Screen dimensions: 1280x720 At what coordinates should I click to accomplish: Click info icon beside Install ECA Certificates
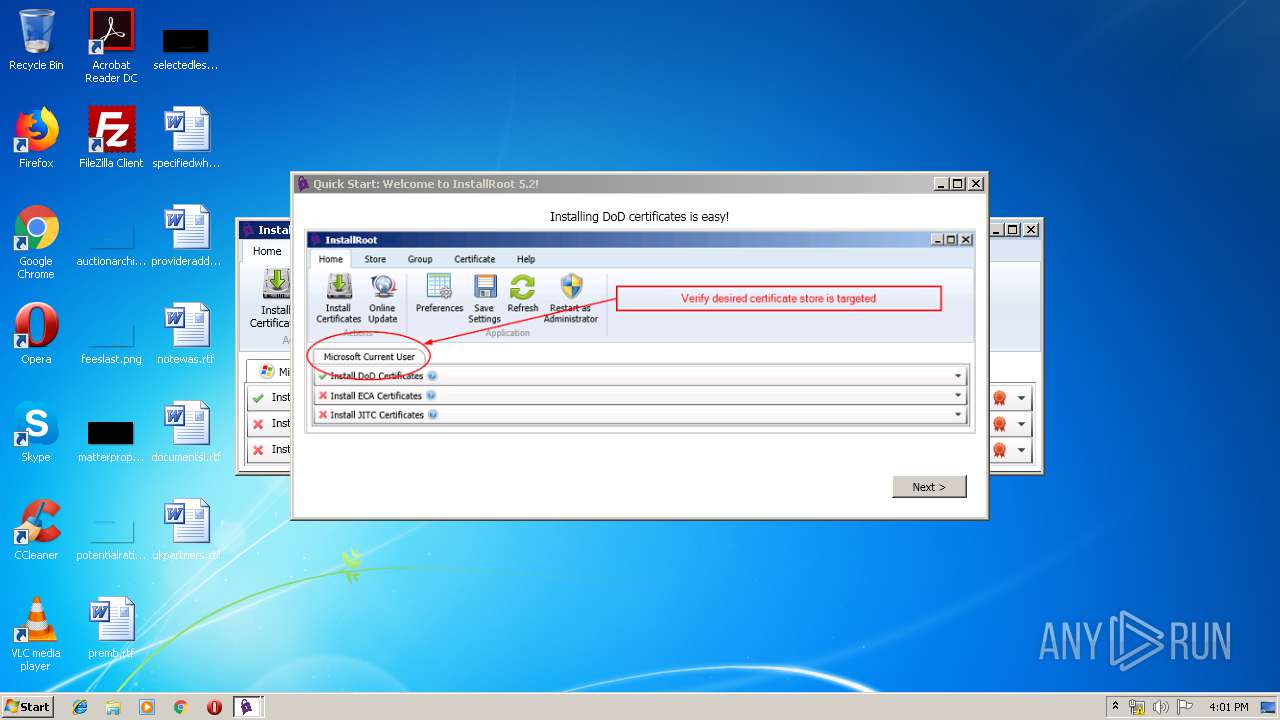click(431, 395)
